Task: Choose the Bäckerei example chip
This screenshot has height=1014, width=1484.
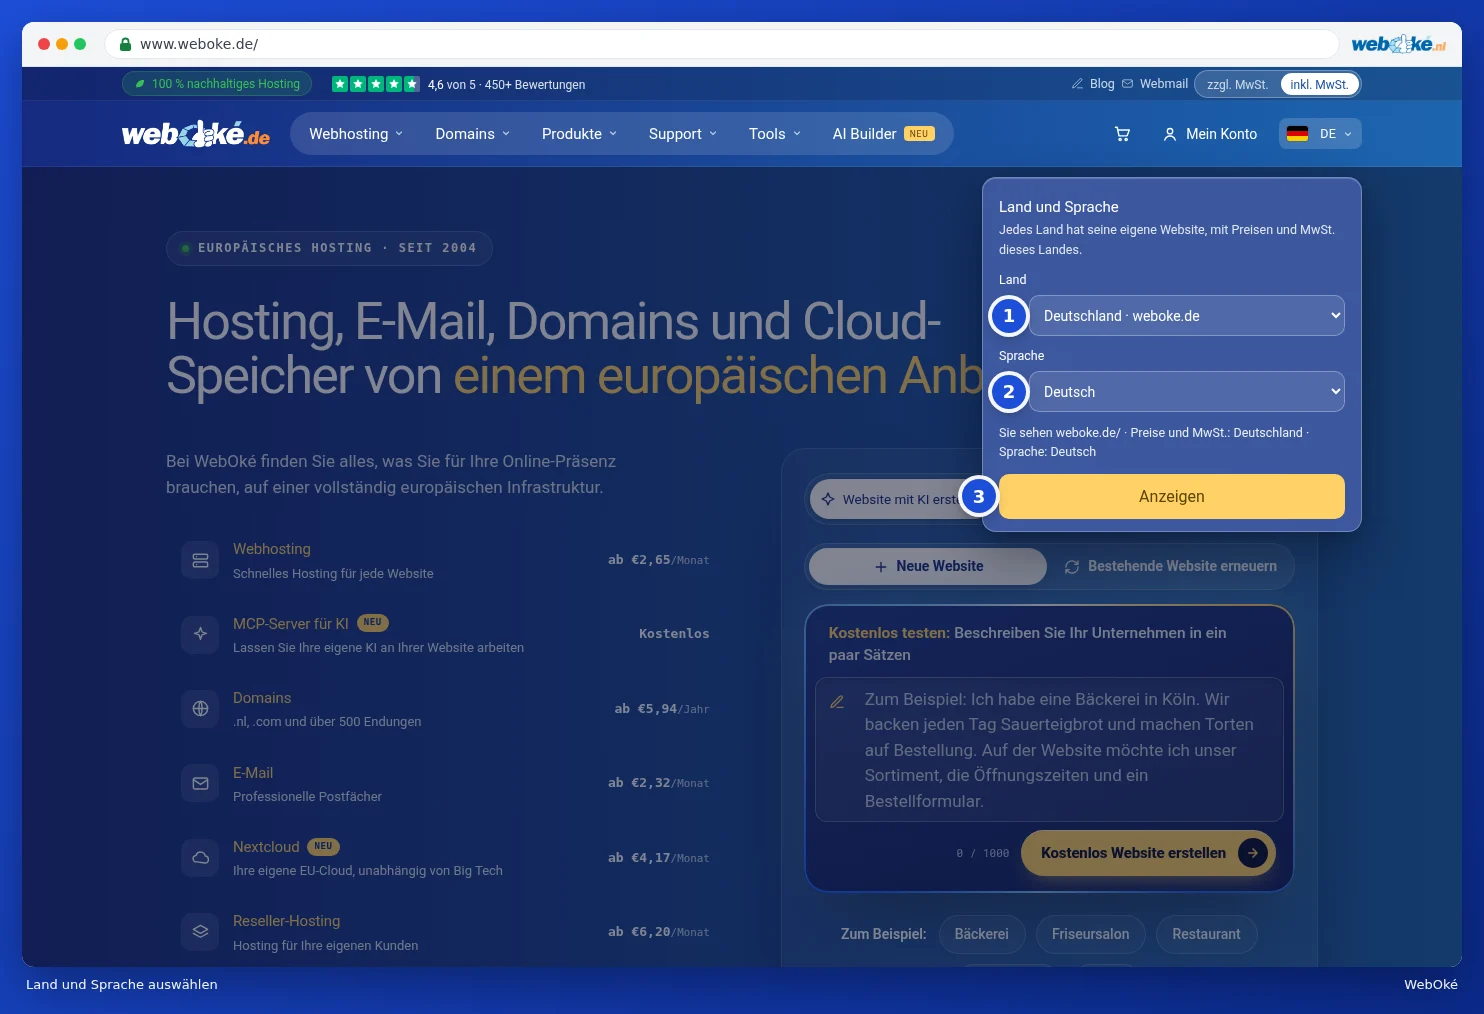Action: (x=982, y=934)
